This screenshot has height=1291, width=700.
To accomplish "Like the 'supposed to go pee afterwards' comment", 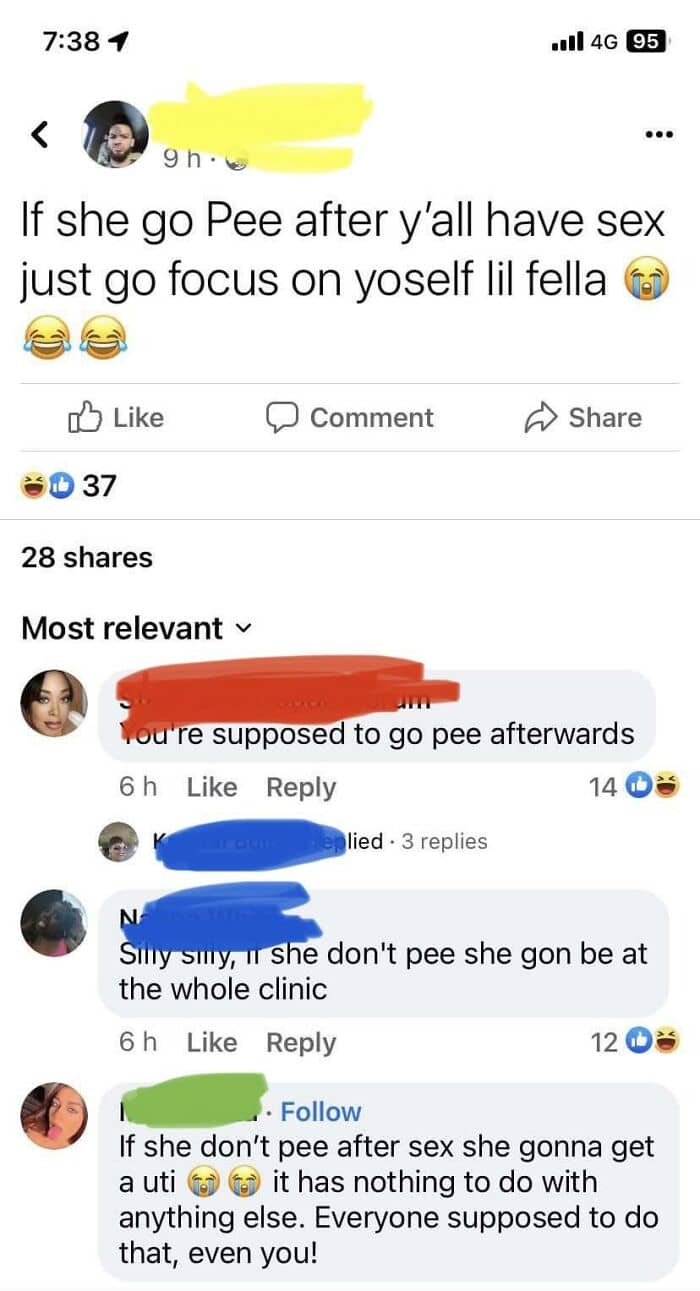I will (x=212, y=787).
